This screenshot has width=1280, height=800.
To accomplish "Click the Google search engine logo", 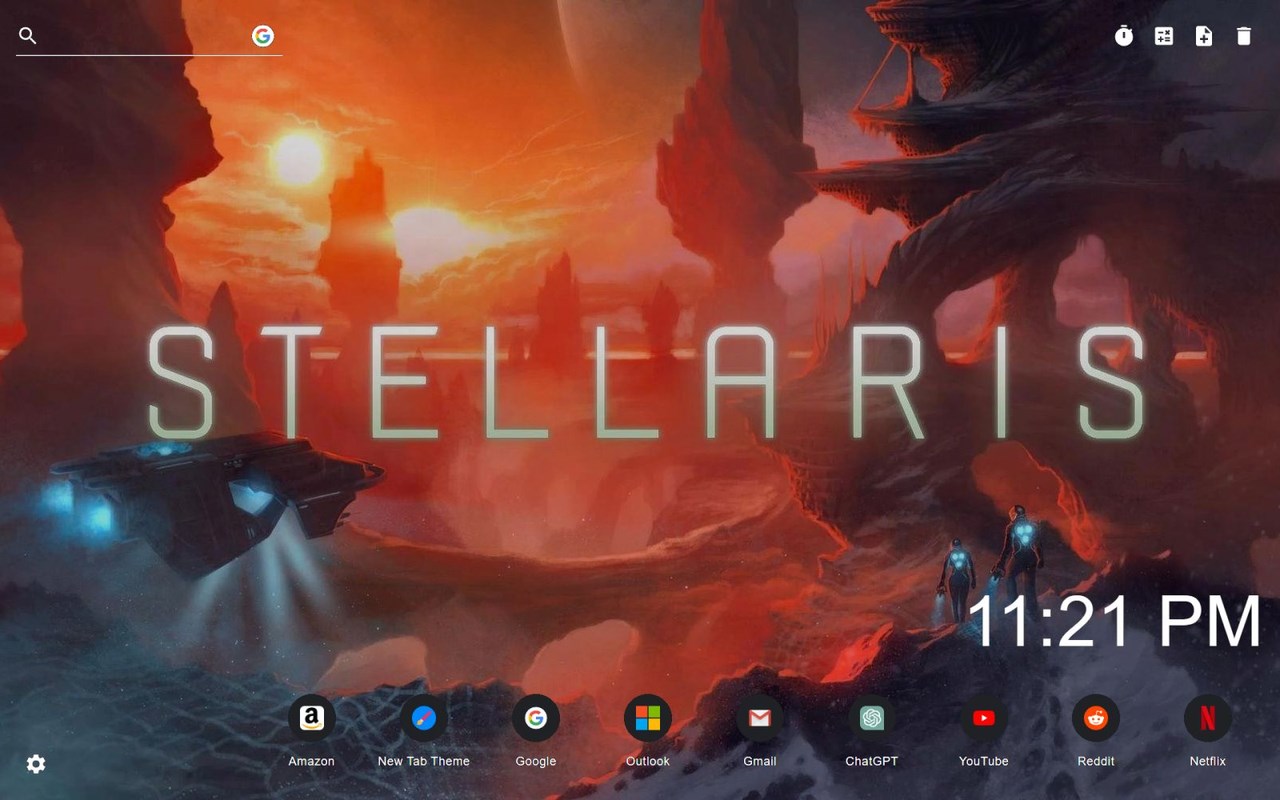I will coord(263,36).
